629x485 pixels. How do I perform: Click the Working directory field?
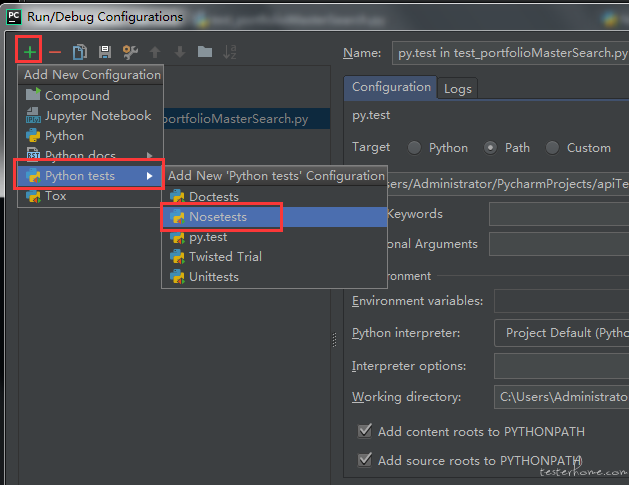click(562, 397)
